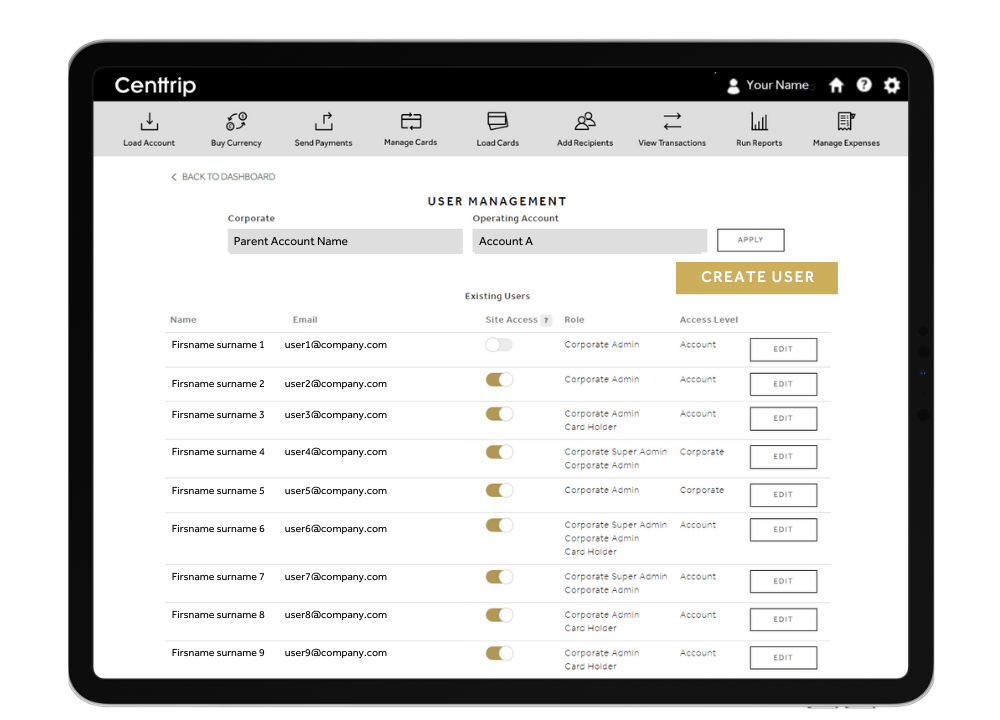Open the View Transactions icon

point(672,121)
